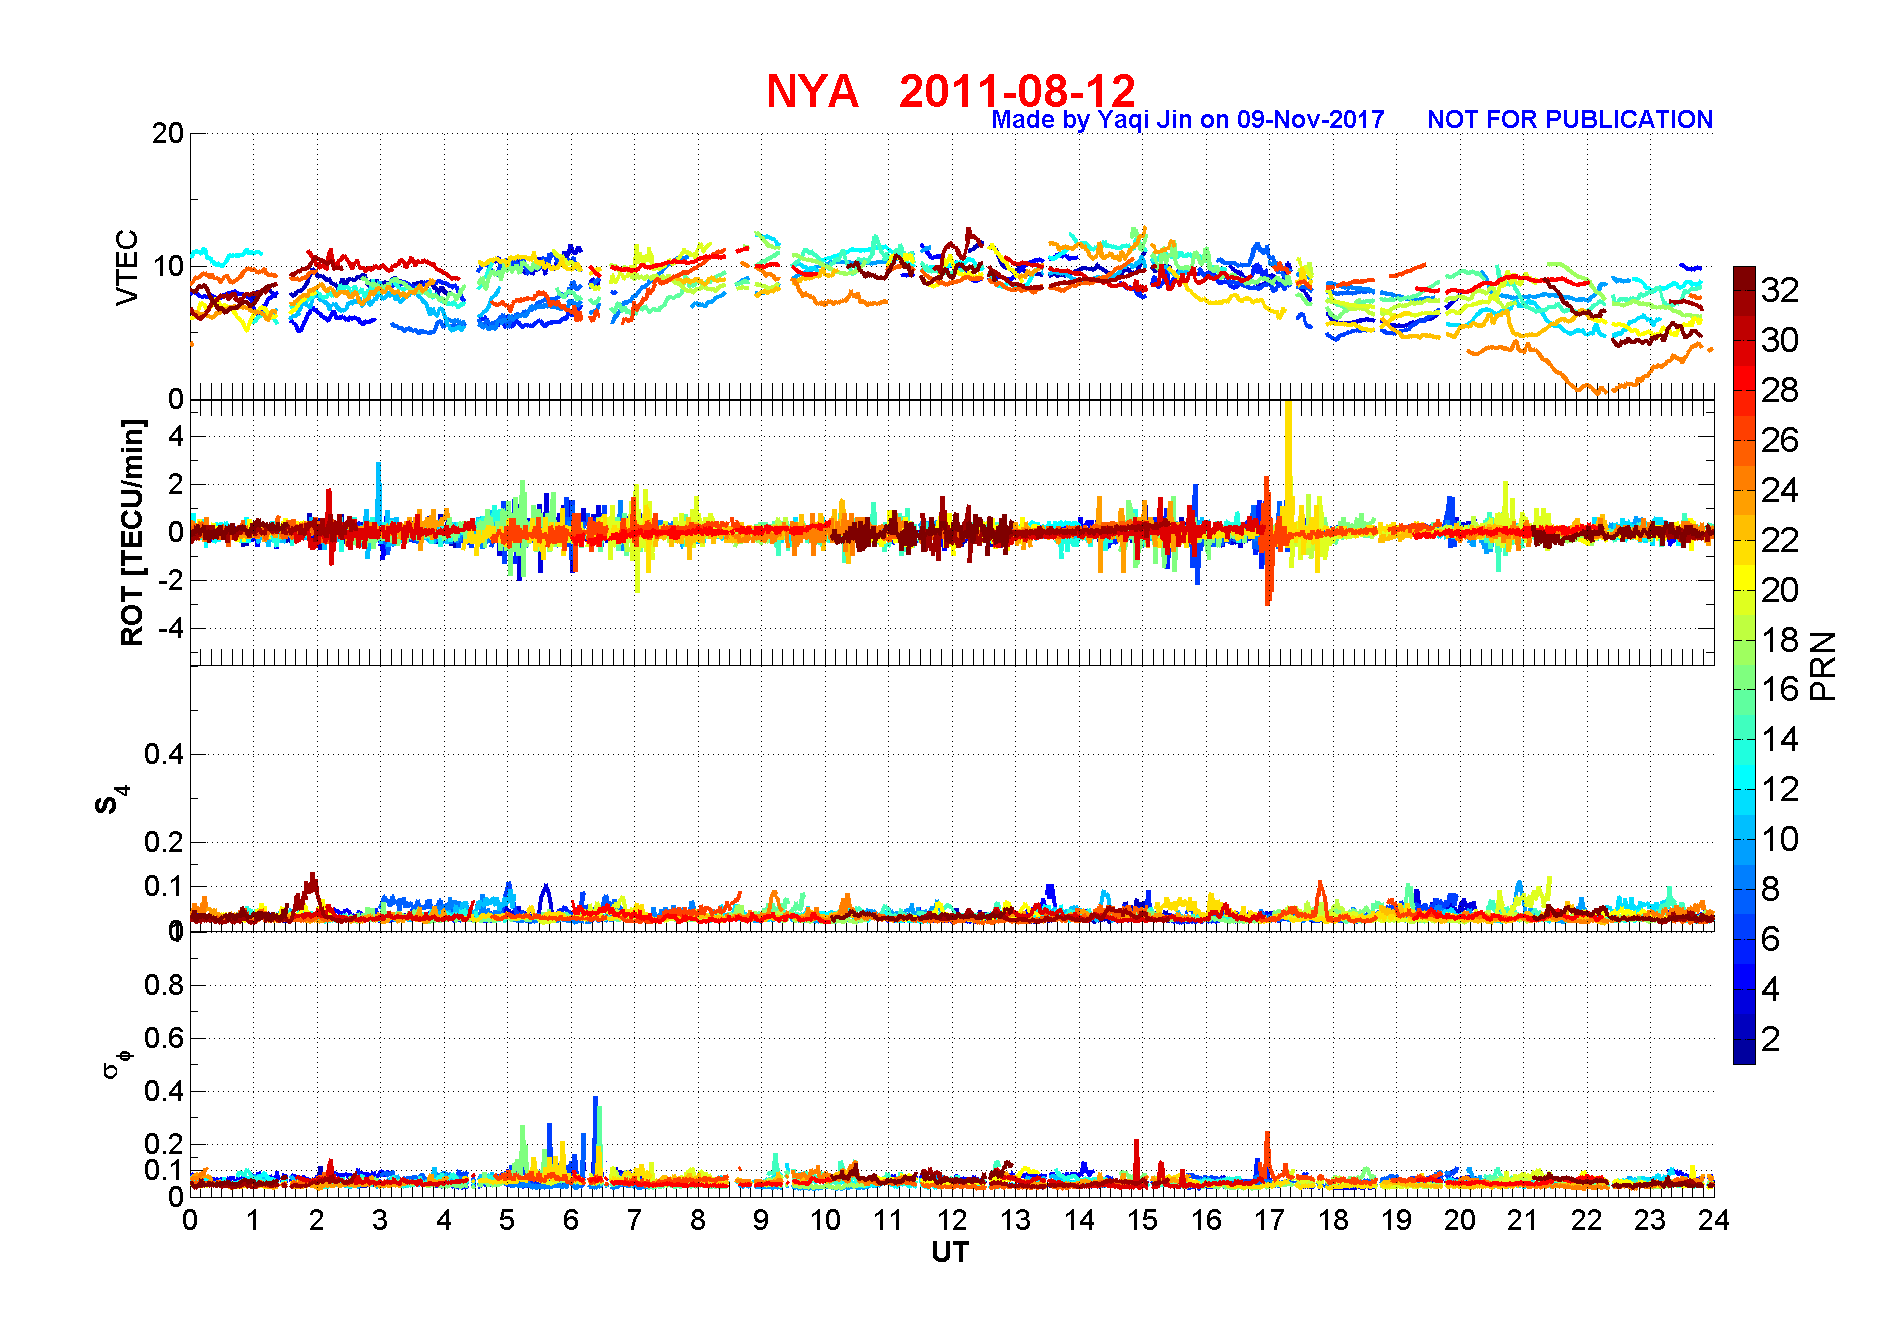This screenshot has width=1904, height=1330.
Task: Click the "NOT FOR PUBLICATION" notice
Action: pos(1570,120)
